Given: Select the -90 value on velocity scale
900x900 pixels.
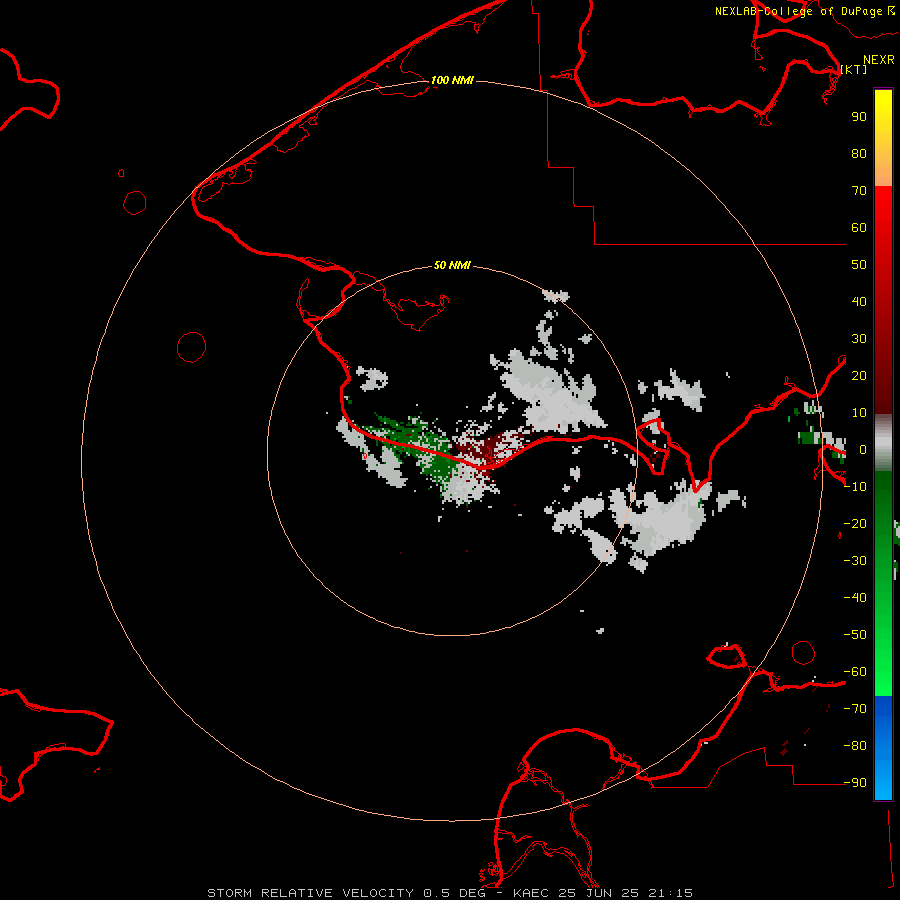Looking at the screenshot, I should 855,783.
